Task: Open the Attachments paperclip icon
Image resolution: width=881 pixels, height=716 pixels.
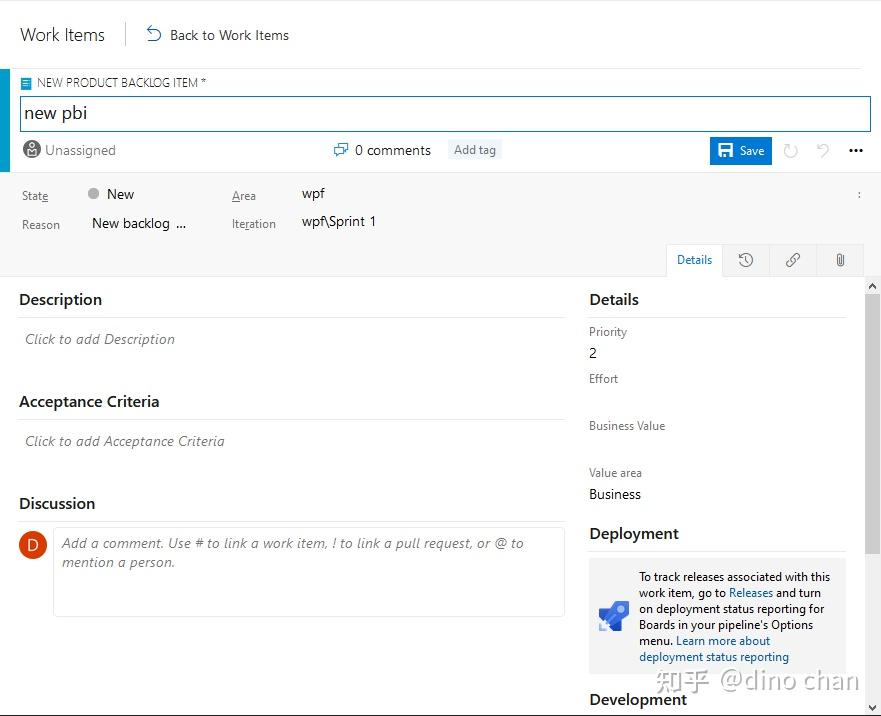Action: tap(839, 260)
